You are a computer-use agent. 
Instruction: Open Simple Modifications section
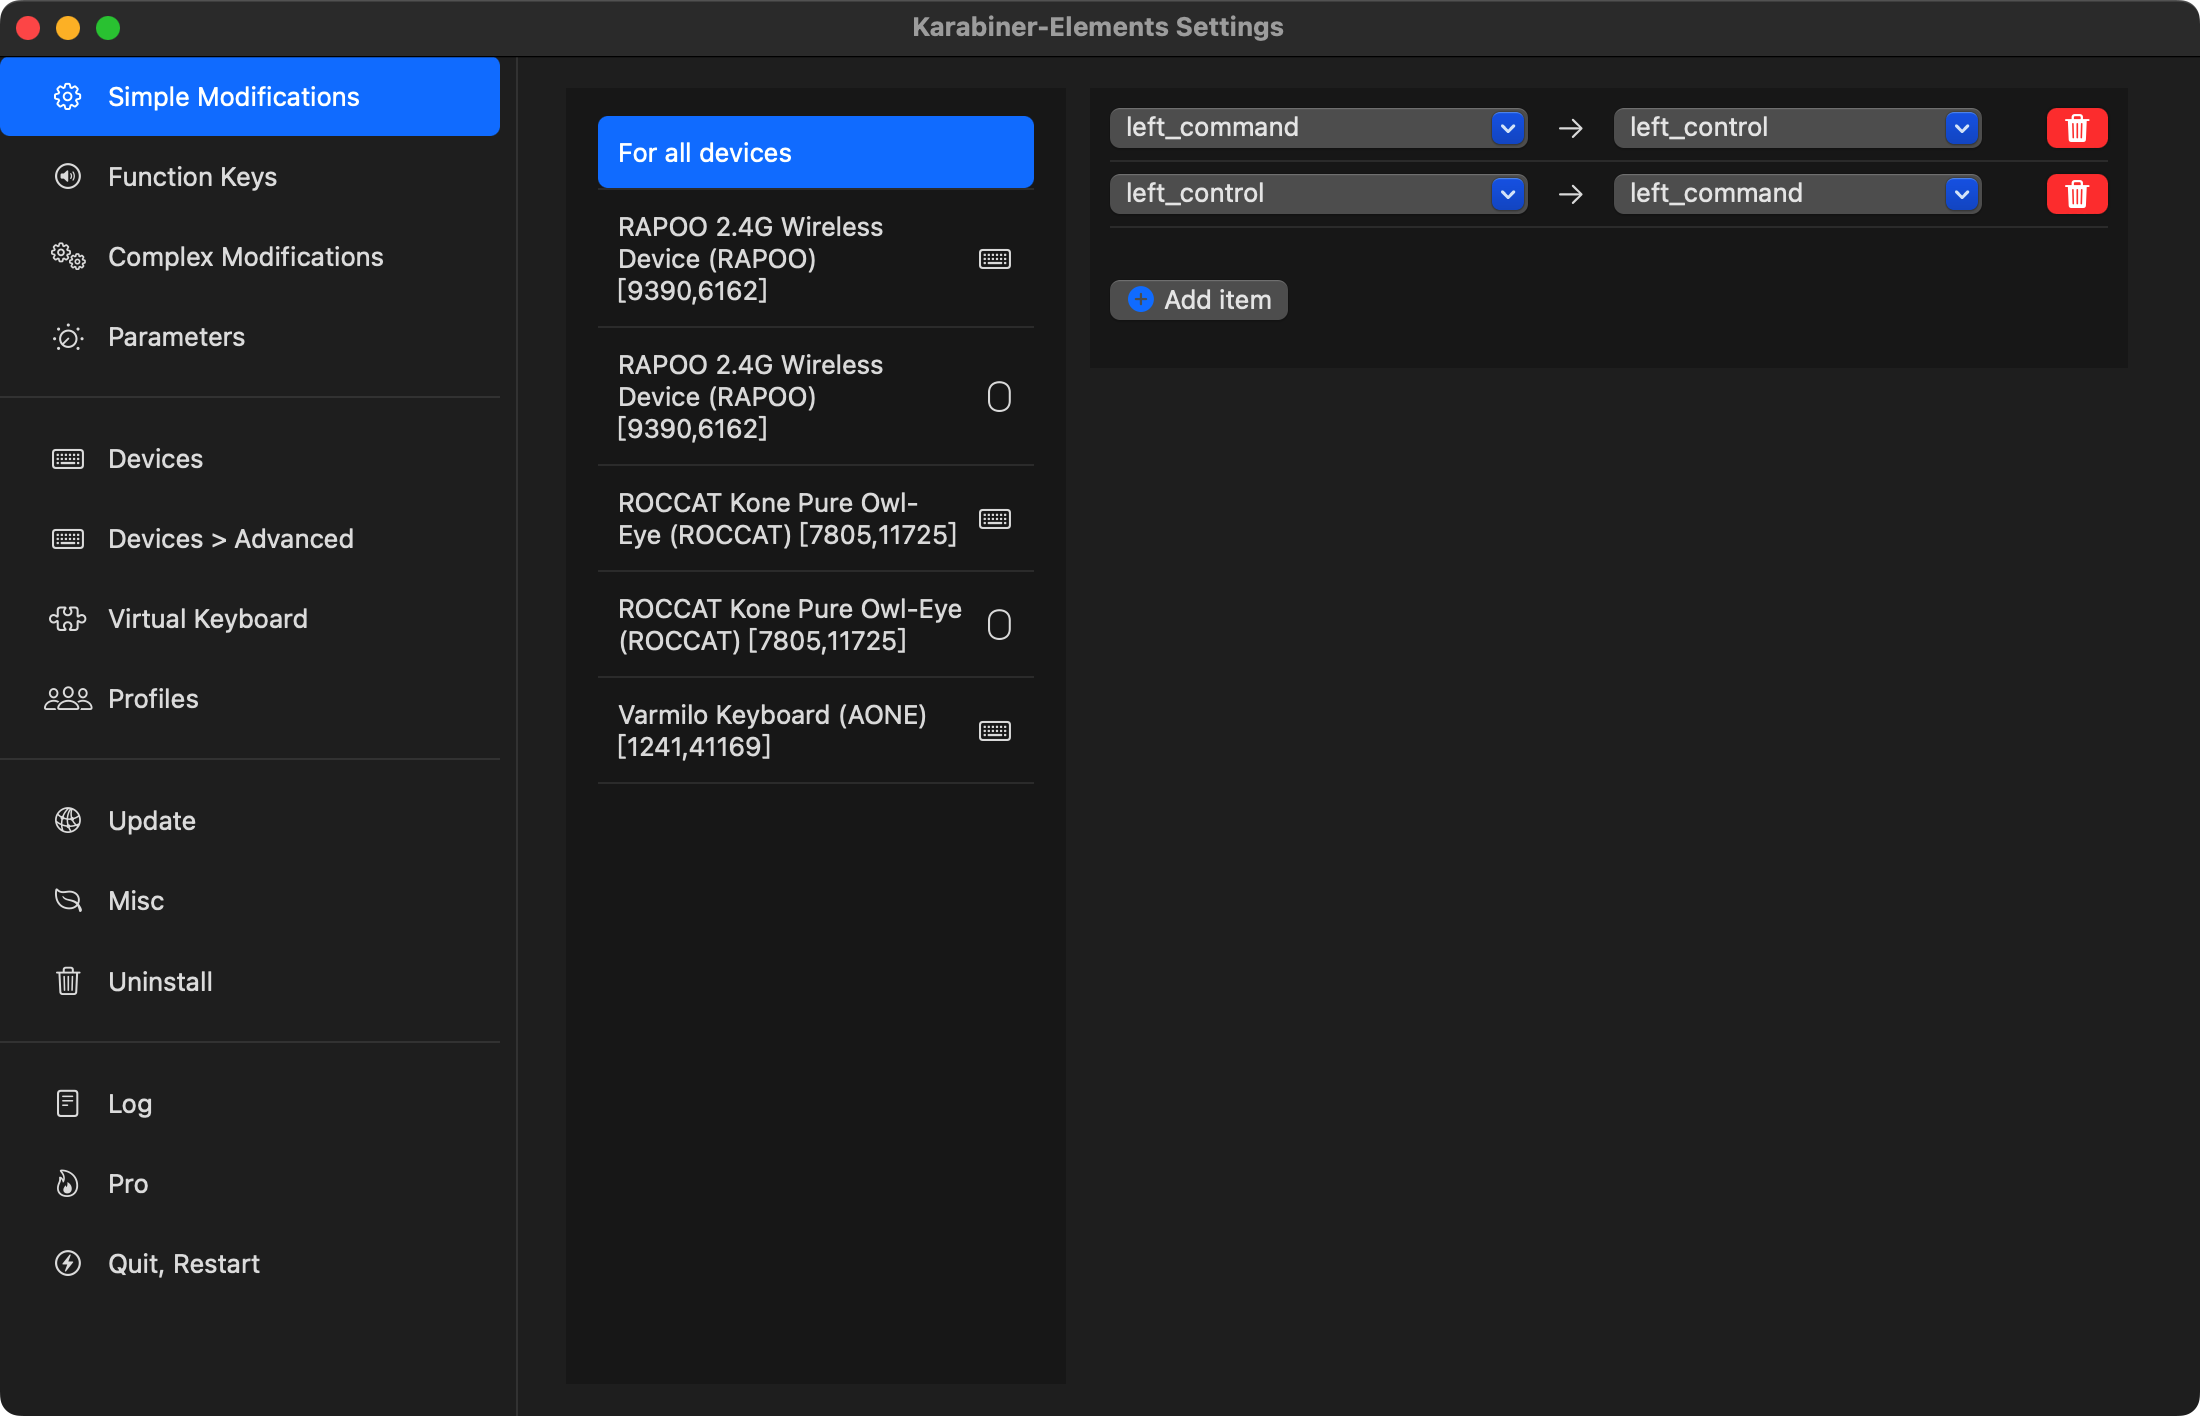pos(250,97)
